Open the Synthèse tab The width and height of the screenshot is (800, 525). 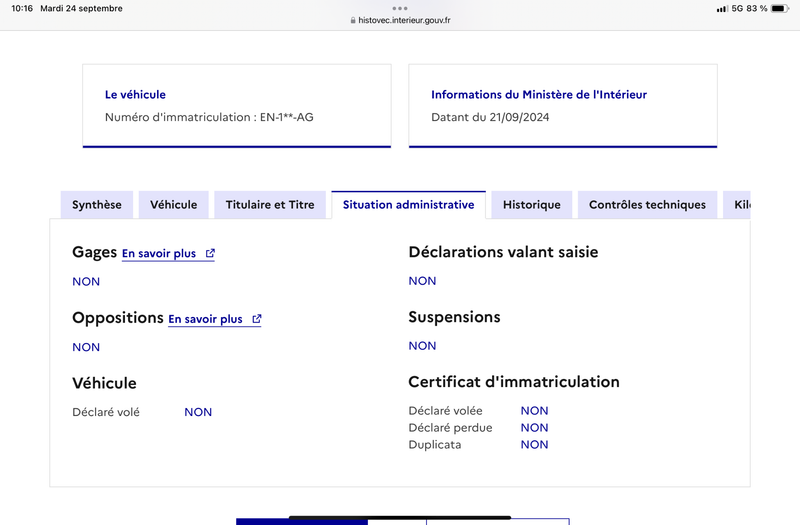coord(97,205)
